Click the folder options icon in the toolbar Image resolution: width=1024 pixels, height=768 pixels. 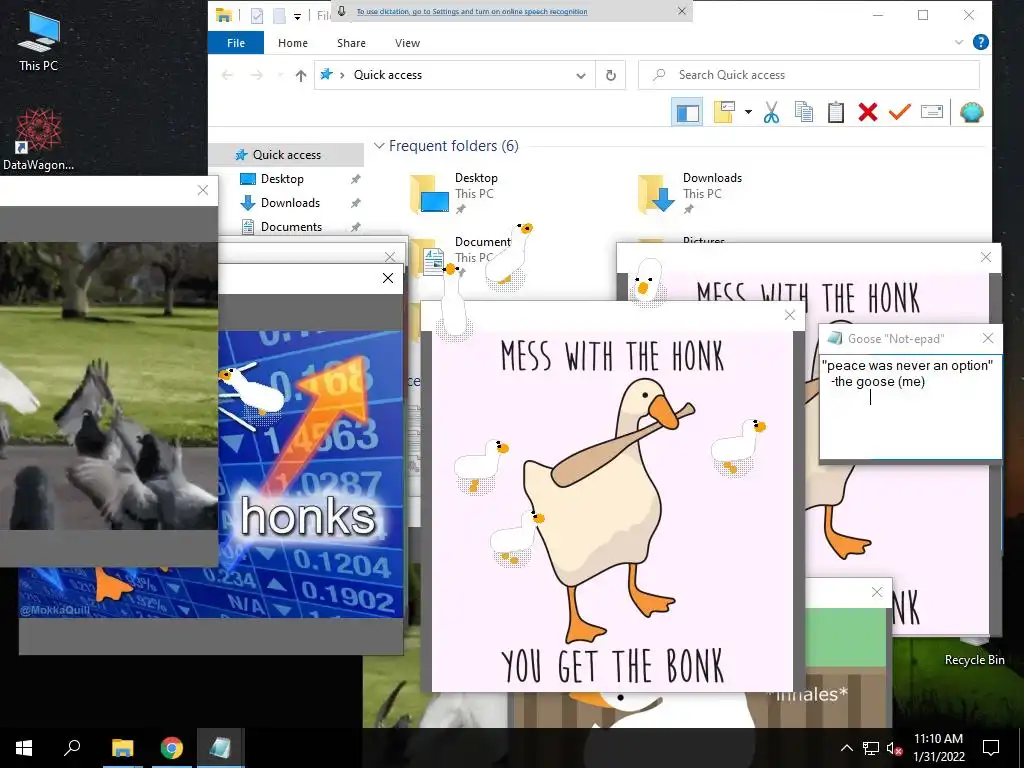click(x=724, y=112)
